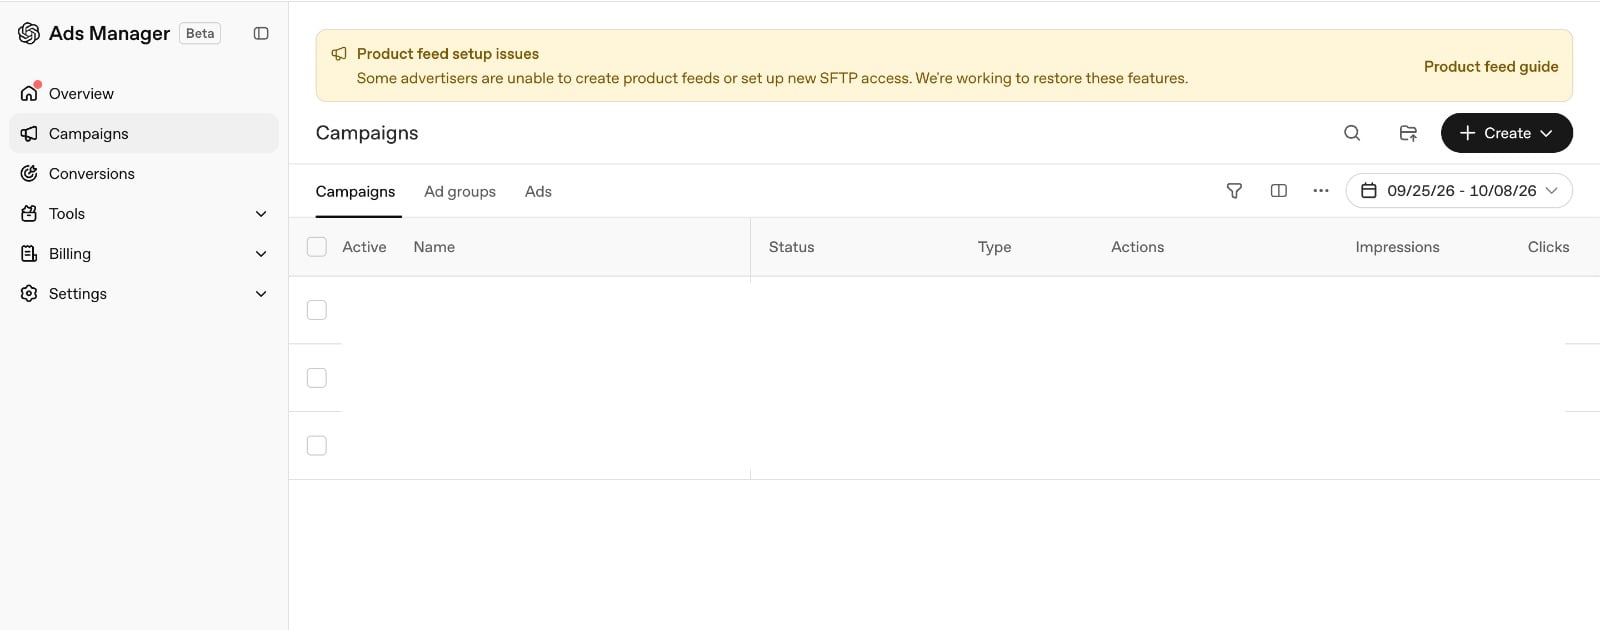Open the Product feed guide link

(1491, 66)
